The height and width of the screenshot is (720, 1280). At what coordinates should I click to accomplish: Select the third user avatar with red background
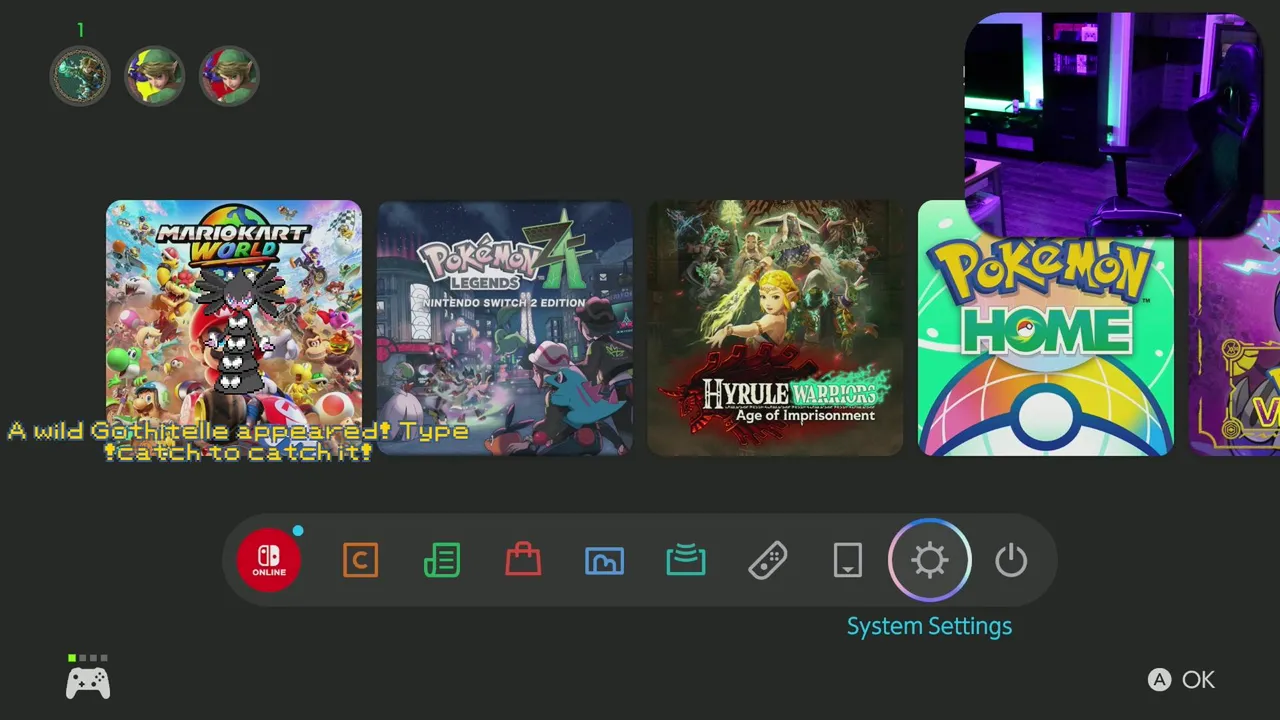tap(229, 76)
